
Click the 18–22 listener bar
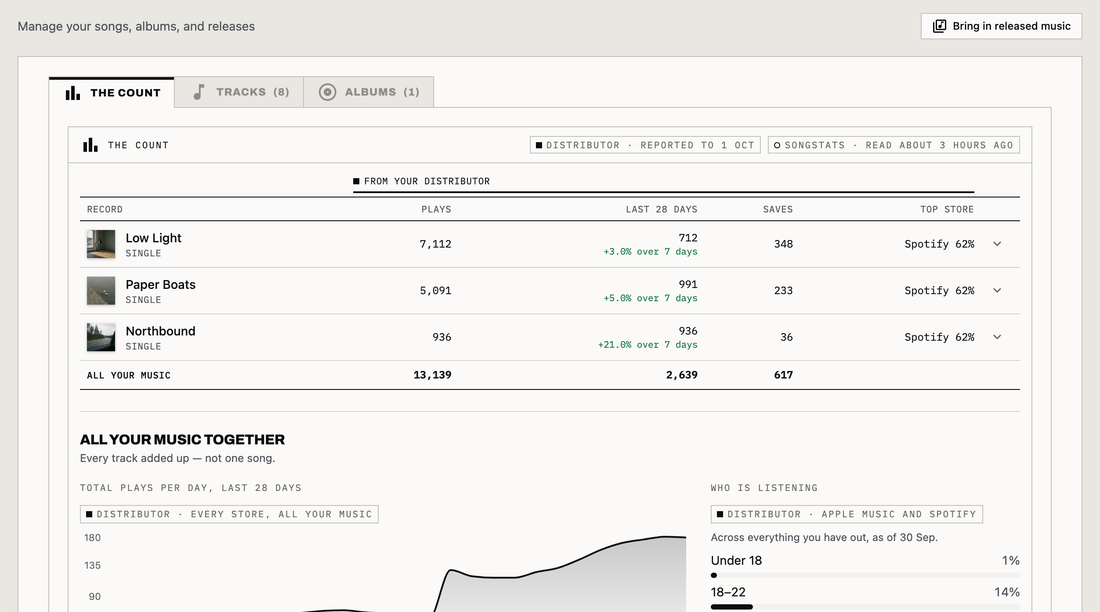[x=865, y=607]
